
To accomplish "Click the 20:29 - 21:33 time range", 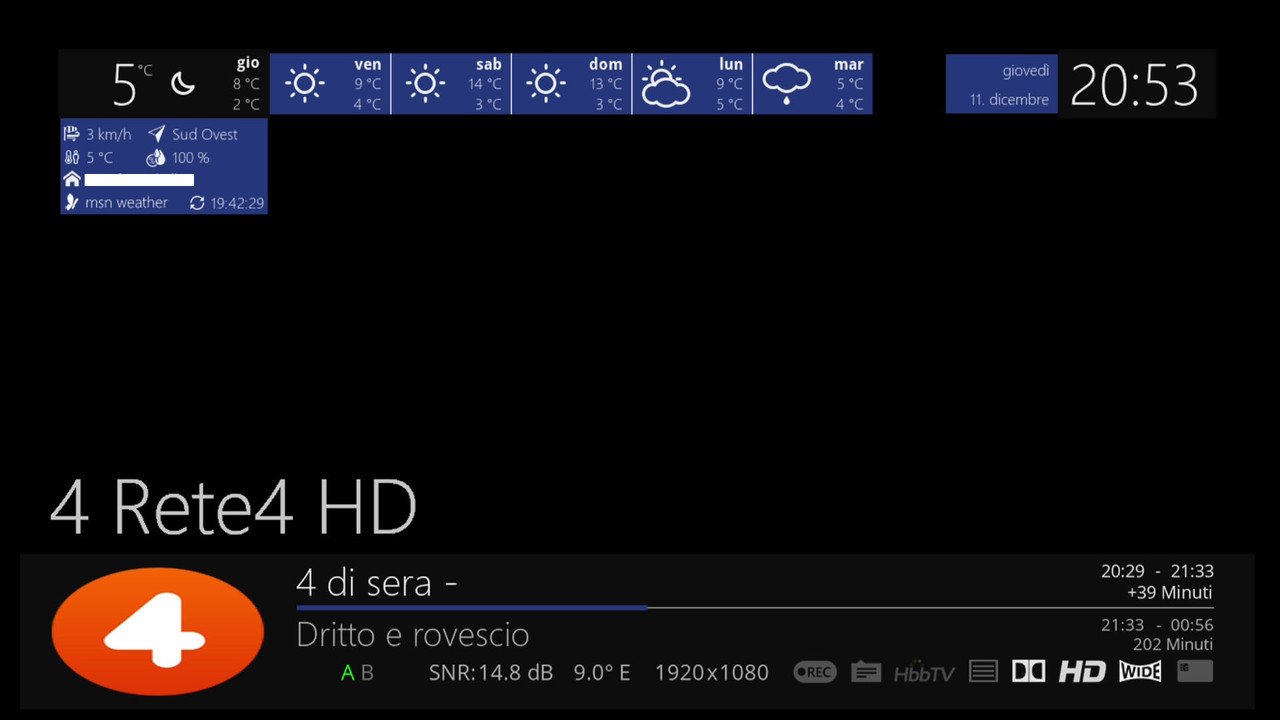I will tap(1157, 571).
